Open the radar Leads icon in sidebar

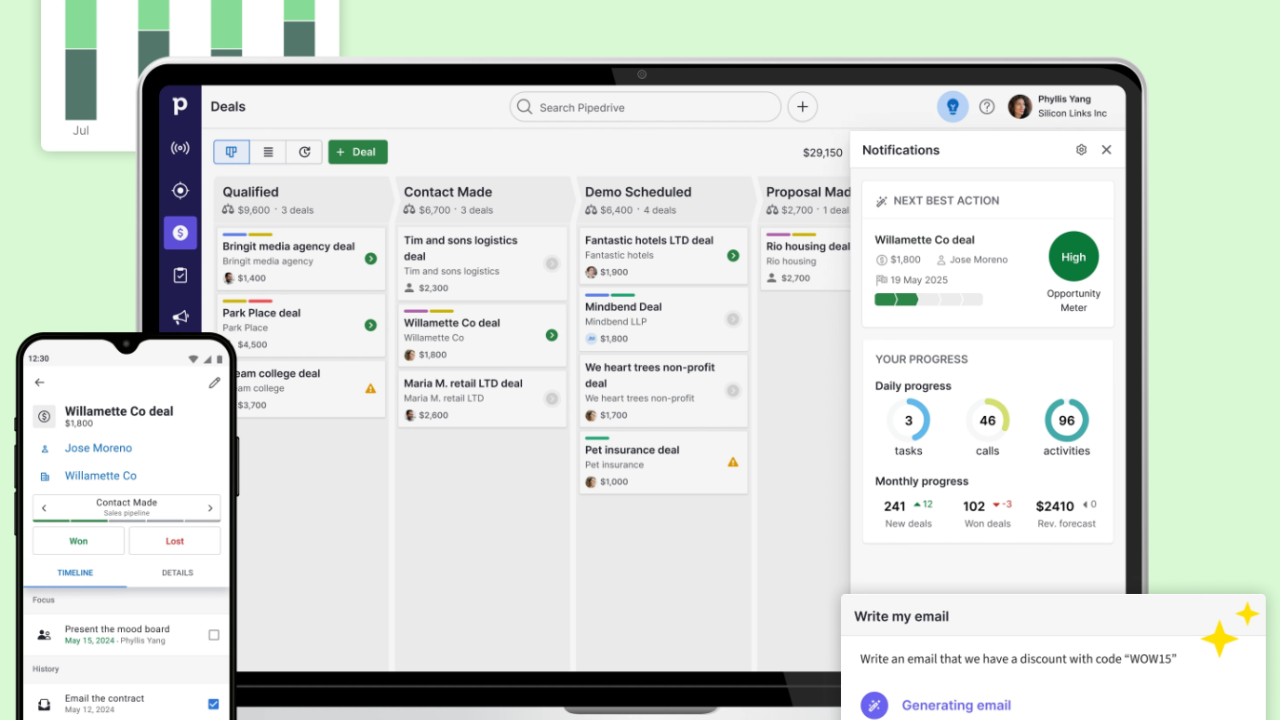180,149
